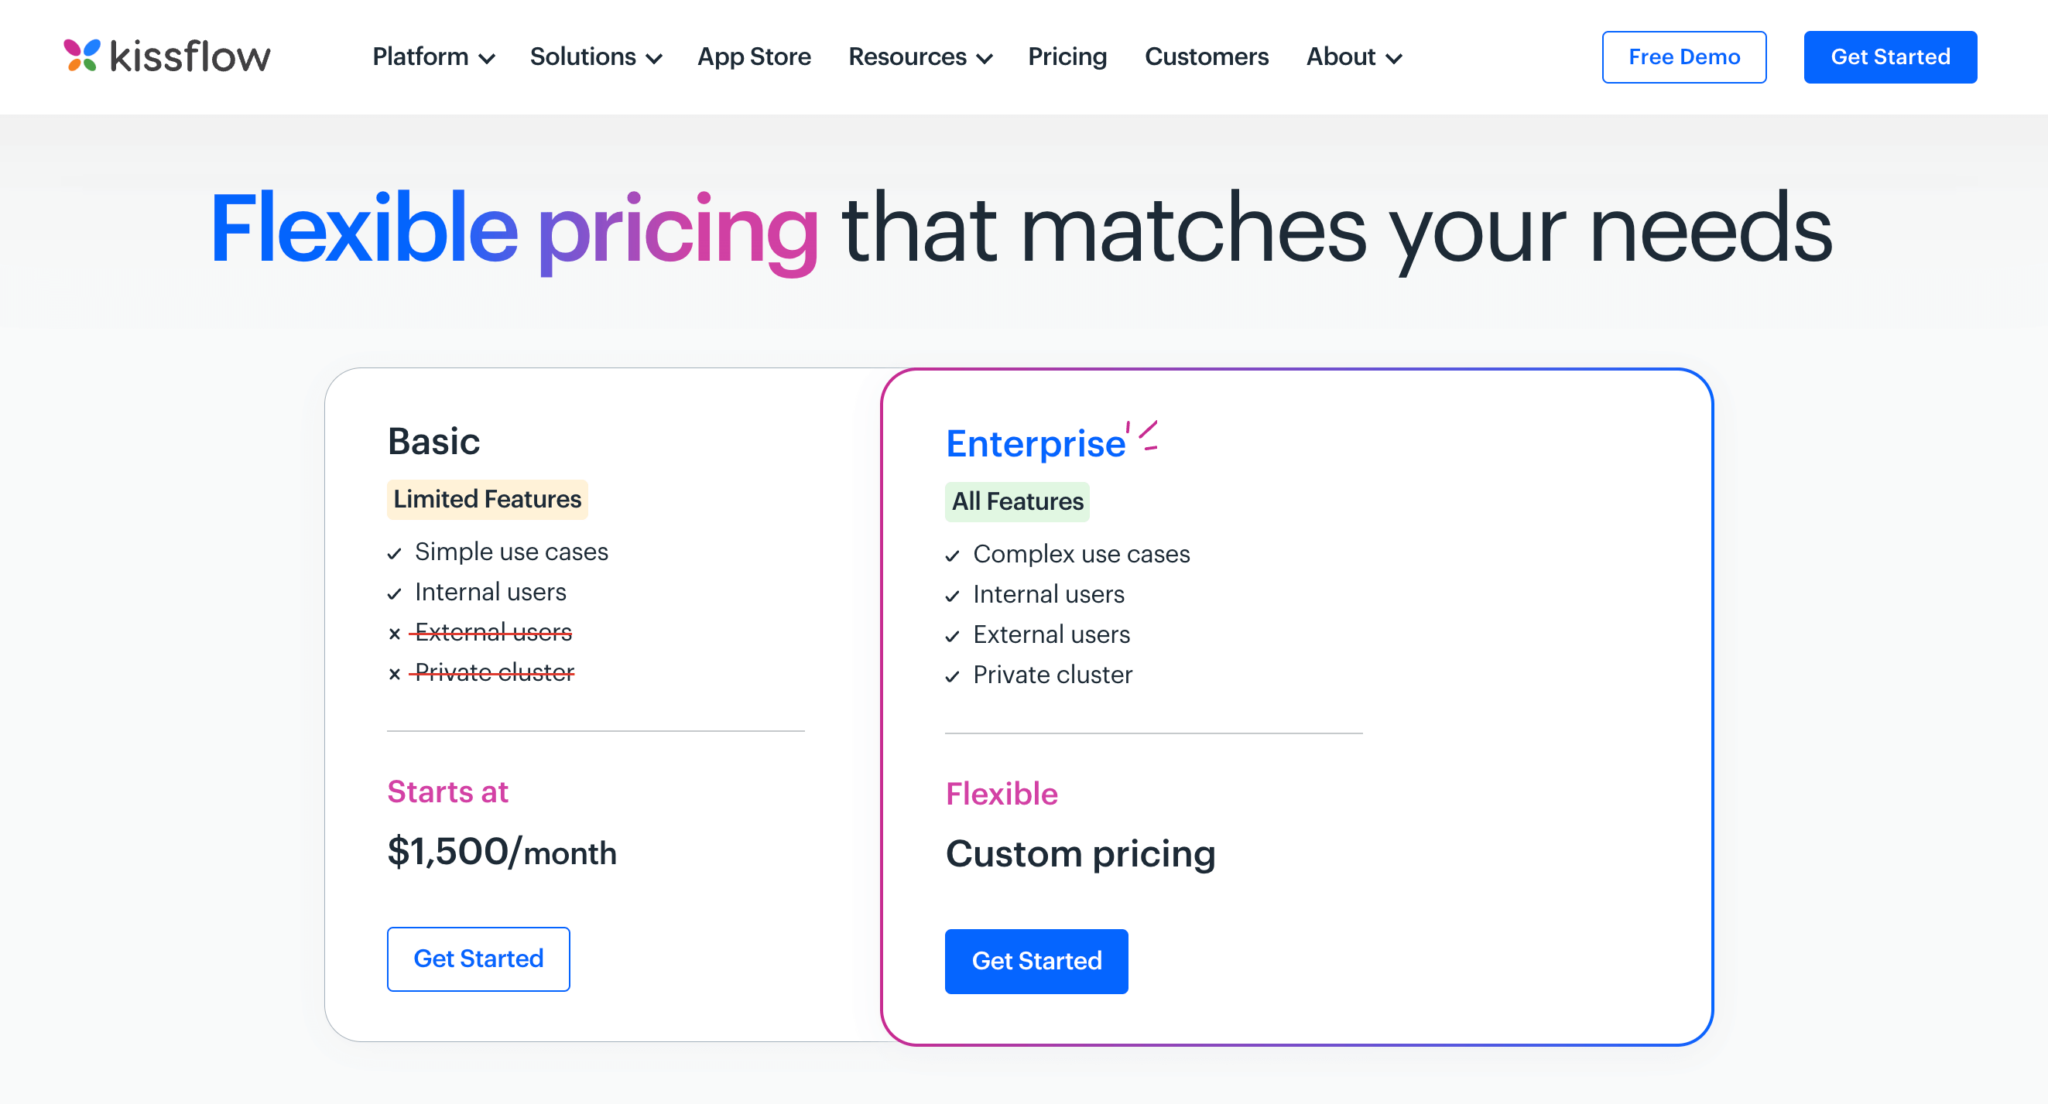Click the x mark next to External users
2048x1104 pixels.
tap(393, 633)
